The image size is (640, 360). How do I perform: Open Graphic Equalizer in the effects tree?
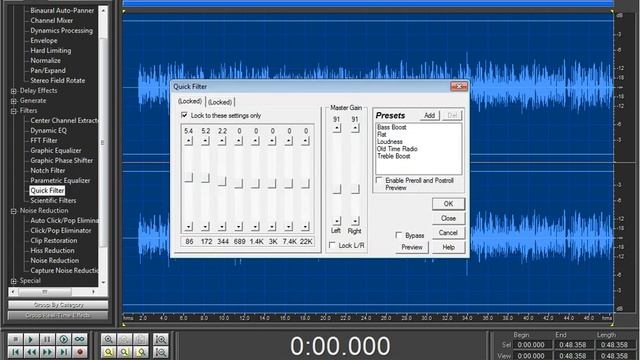[x=56, y=151]
